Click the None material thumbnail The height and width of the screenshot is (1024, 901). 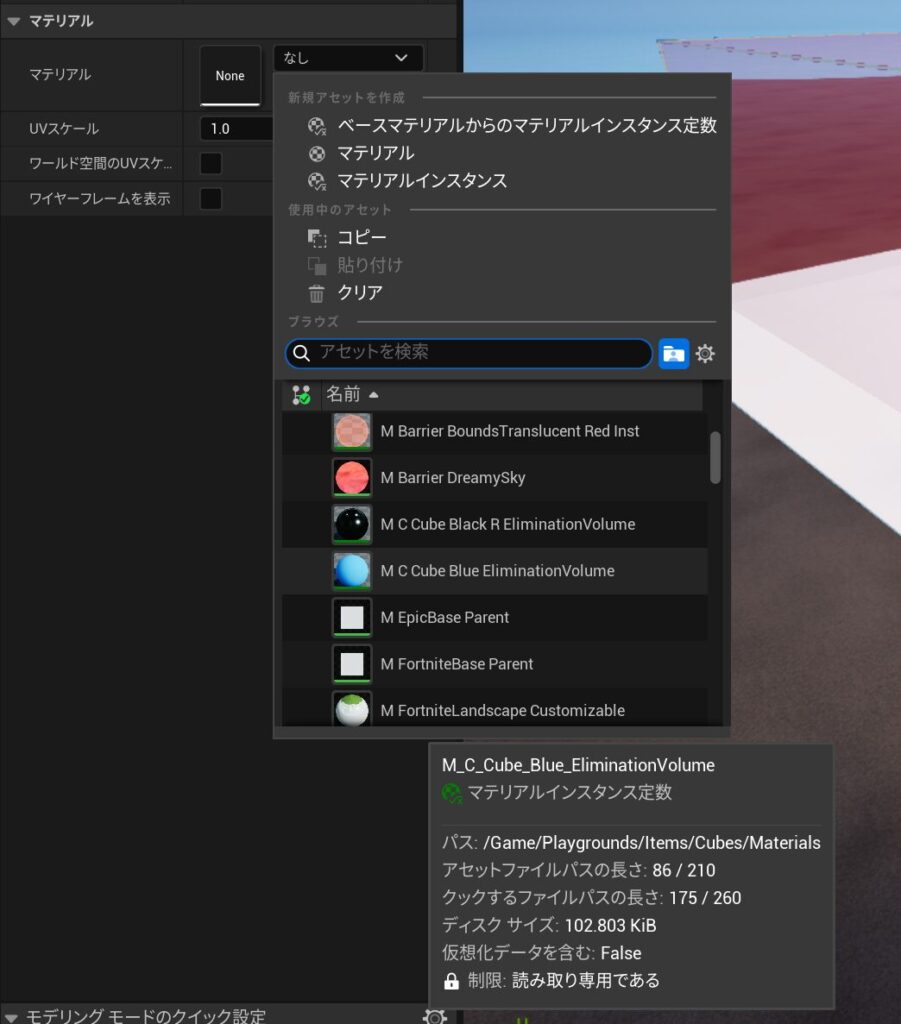click(x=230, y=76)
